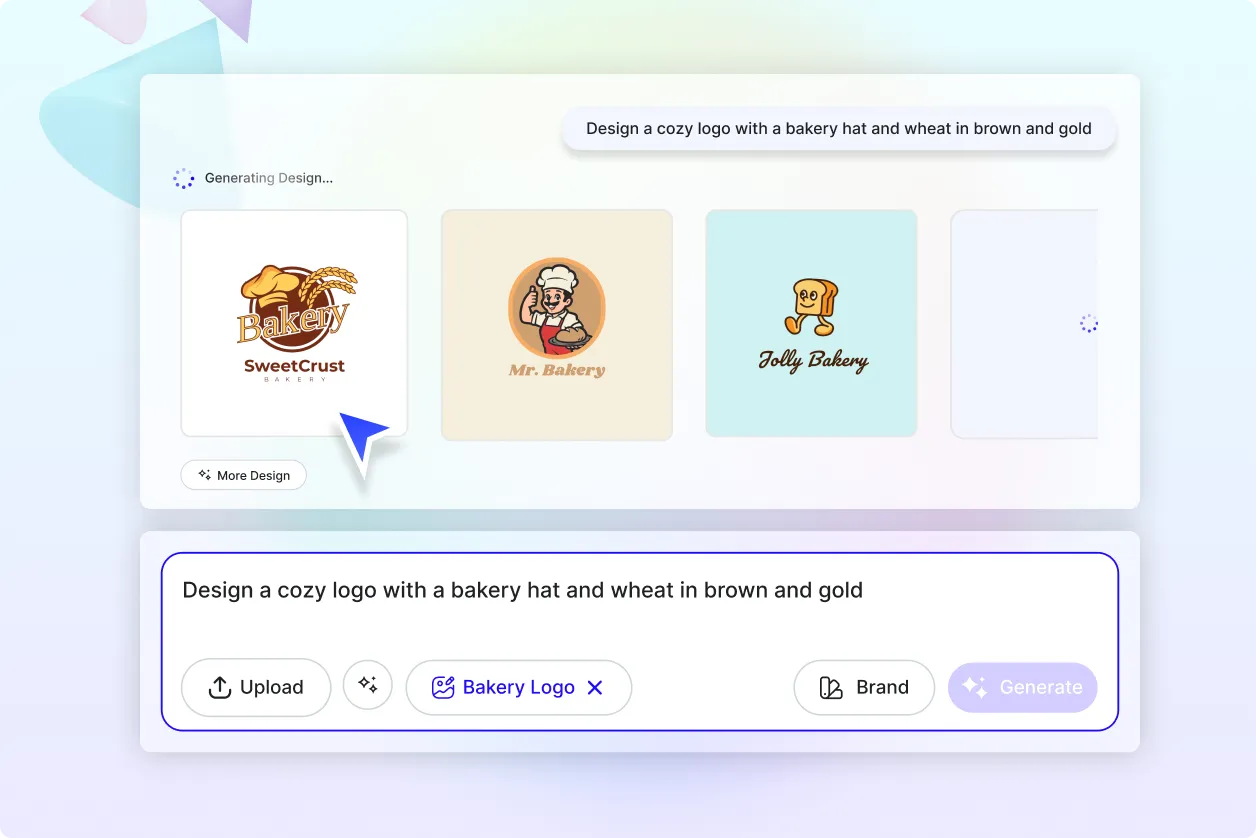This screenshot has width=1256, height=838.
Task: Click the sparkle enhance prompt icon button
Action: [368, 685]
